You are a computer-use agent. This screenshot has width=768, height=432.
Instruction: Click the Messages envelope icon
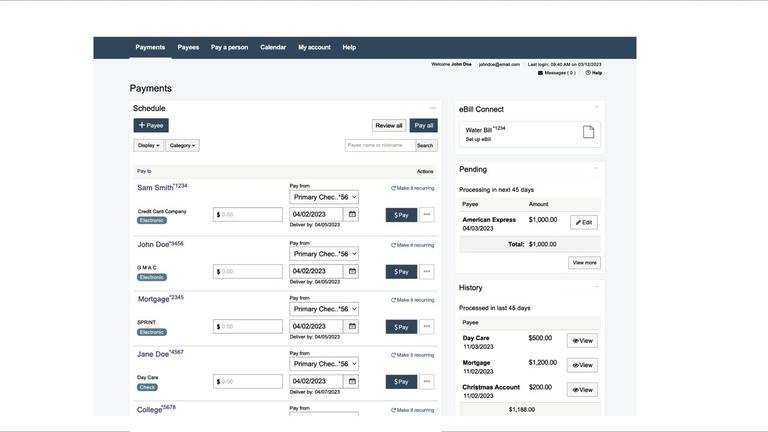pyautogui.click(x=541, y=73)
